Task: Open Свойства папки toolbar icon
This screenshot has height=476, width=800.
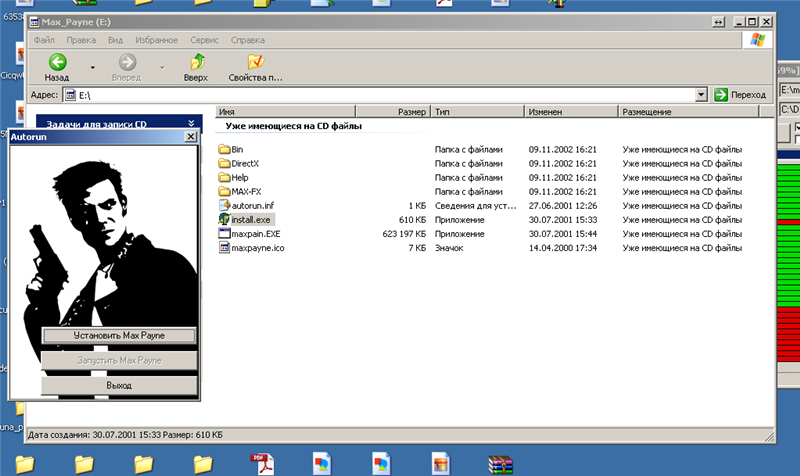Action: [x=255, y=67]
